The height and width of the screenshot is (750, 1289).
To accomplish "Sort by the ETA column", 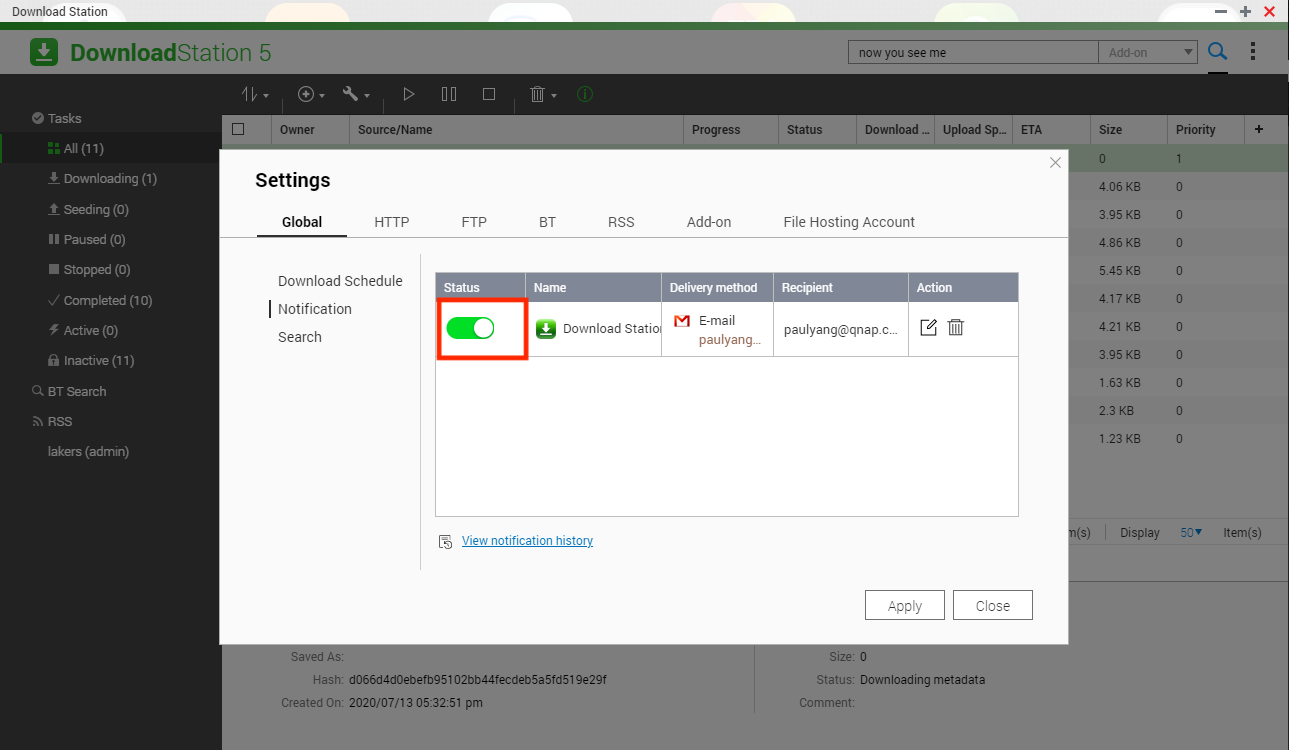I will coord(1051,129).
